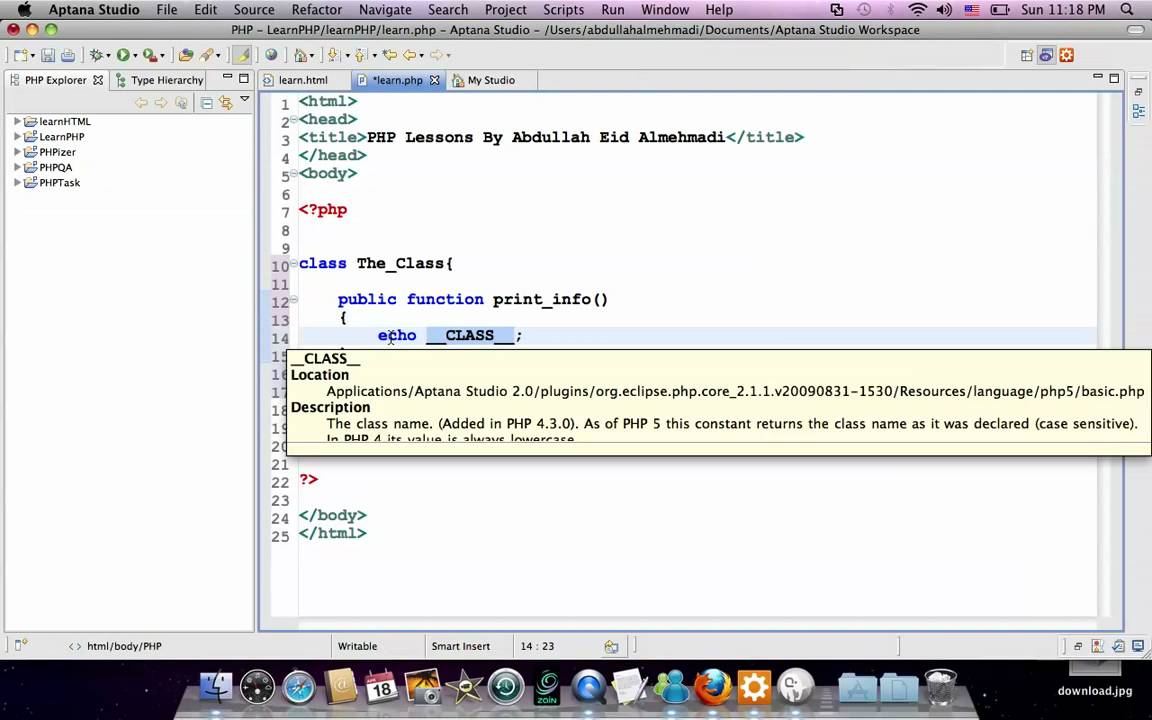Image resolution: width=1152 pixels, height=720 pixels.
Task: Open the web browser globe icon
Action: pyautogui.click(x=271, y=55)
